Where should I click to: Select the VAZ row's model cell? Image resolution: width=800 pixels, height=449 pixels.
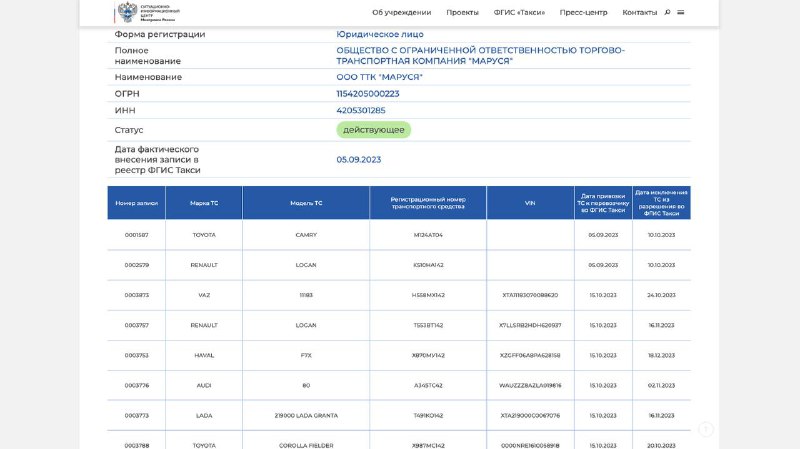coord(306,295)
